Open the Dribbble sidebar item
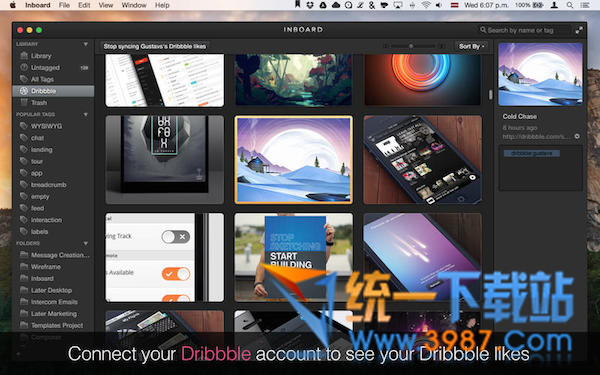The width and height of the screenshot is (600, 375). pyautogui.click(x=53, y=91)
